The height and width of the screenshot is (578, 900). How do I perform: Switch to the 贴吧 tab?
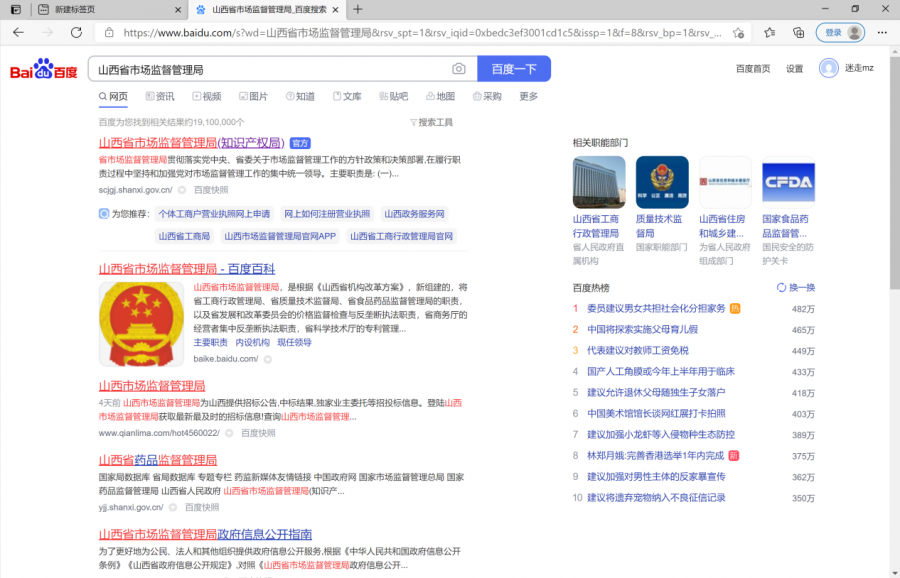click(394, 96)
